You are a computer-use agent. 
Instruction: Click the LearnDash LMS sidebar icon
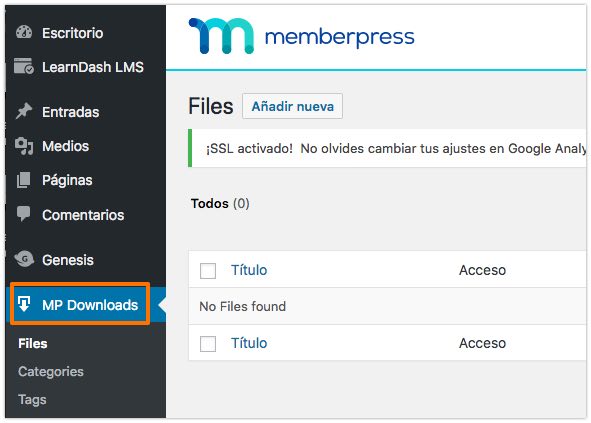(x=24, y=66)
